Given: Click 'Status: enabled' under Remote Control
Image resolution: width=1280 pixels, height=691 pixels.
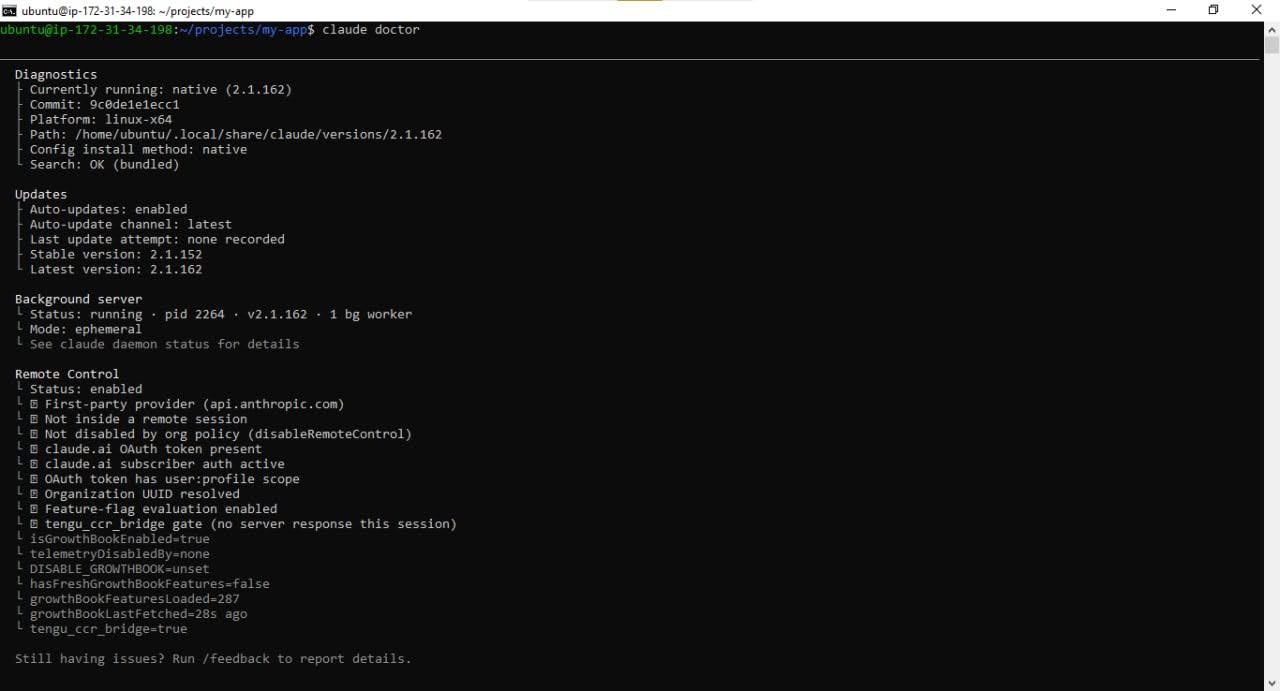Looking at the screenshot, I should pyautogui.click(x=85, y=390).
